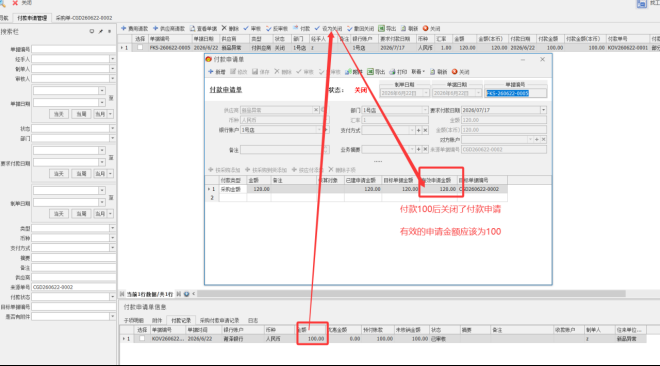Click 审核 in the main list toolbar
Screen dimensions: 660x366
(252, 28)
